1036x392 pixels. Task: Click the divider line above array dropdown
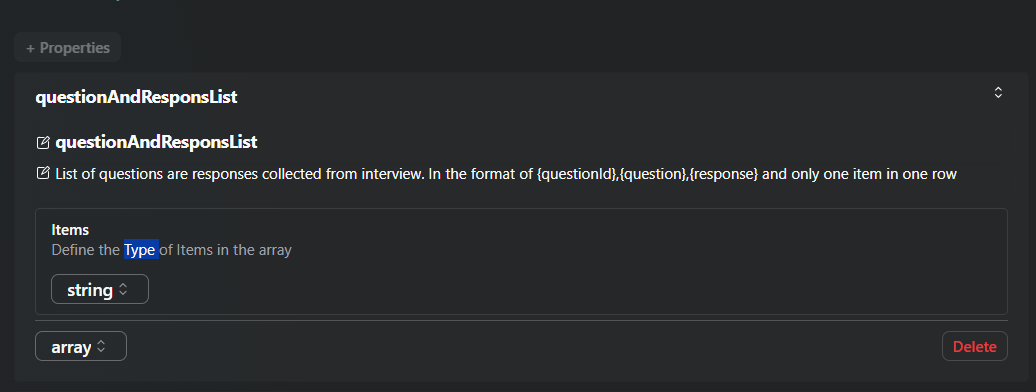pos(521,321)
